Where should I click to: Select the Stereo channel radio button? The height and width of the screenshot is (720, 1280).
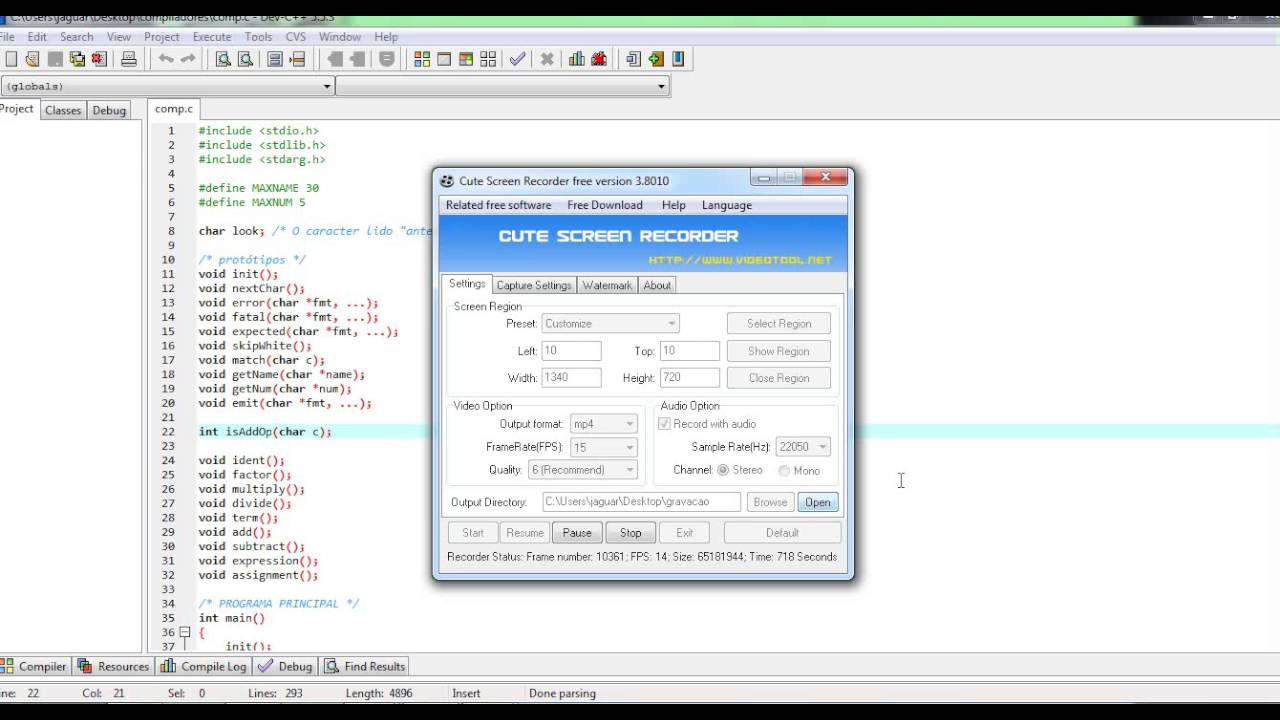click(x=723, y=470)
